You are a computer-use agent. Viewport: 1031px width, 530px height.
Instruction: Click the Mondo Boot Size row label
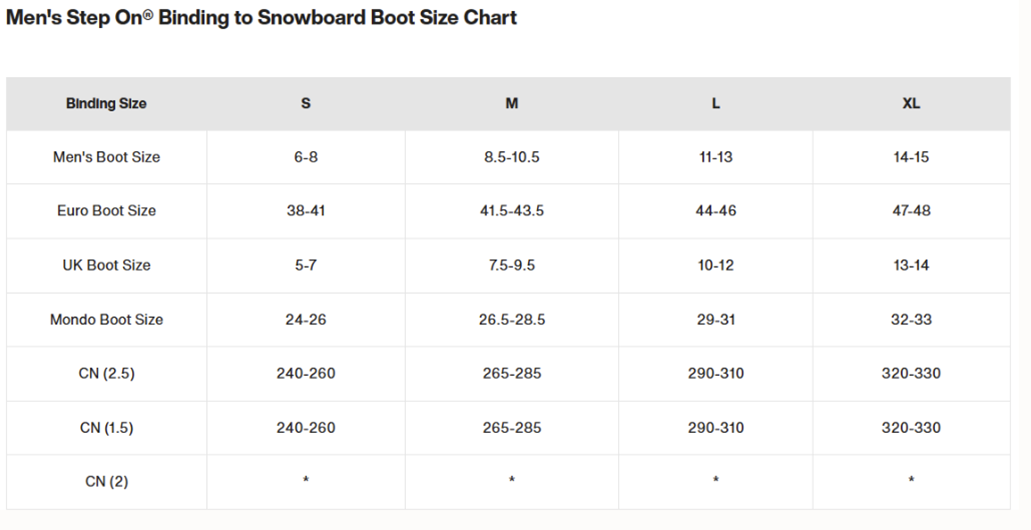tap(107, 320)
